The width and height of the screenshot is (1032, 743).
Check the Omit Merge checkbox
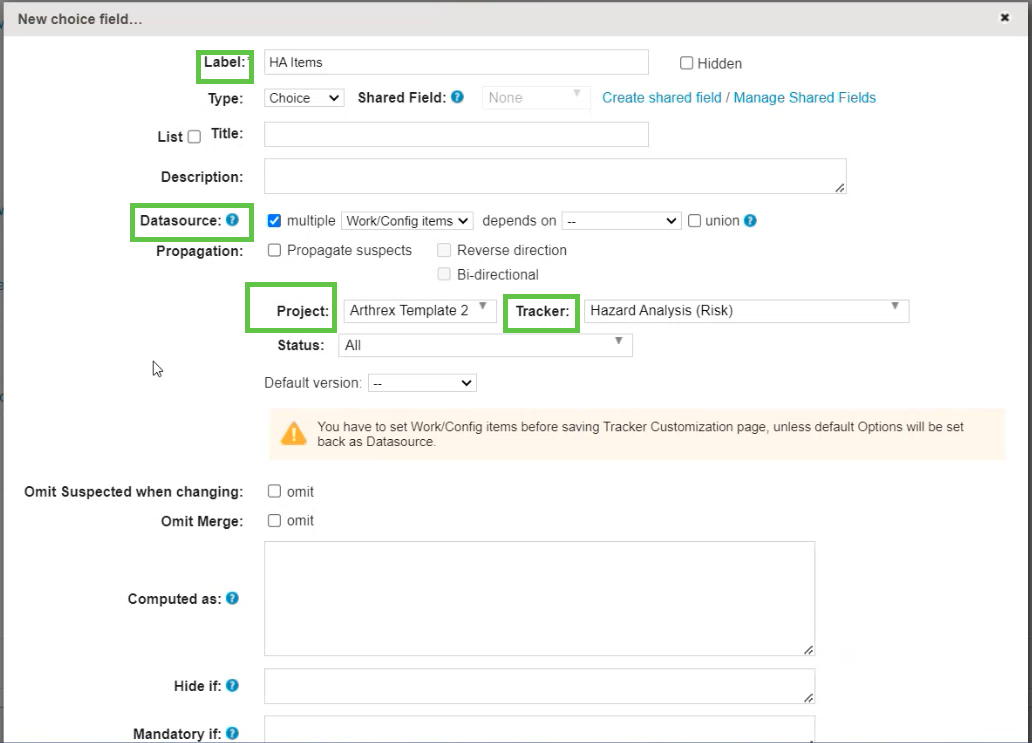(274, 520)
